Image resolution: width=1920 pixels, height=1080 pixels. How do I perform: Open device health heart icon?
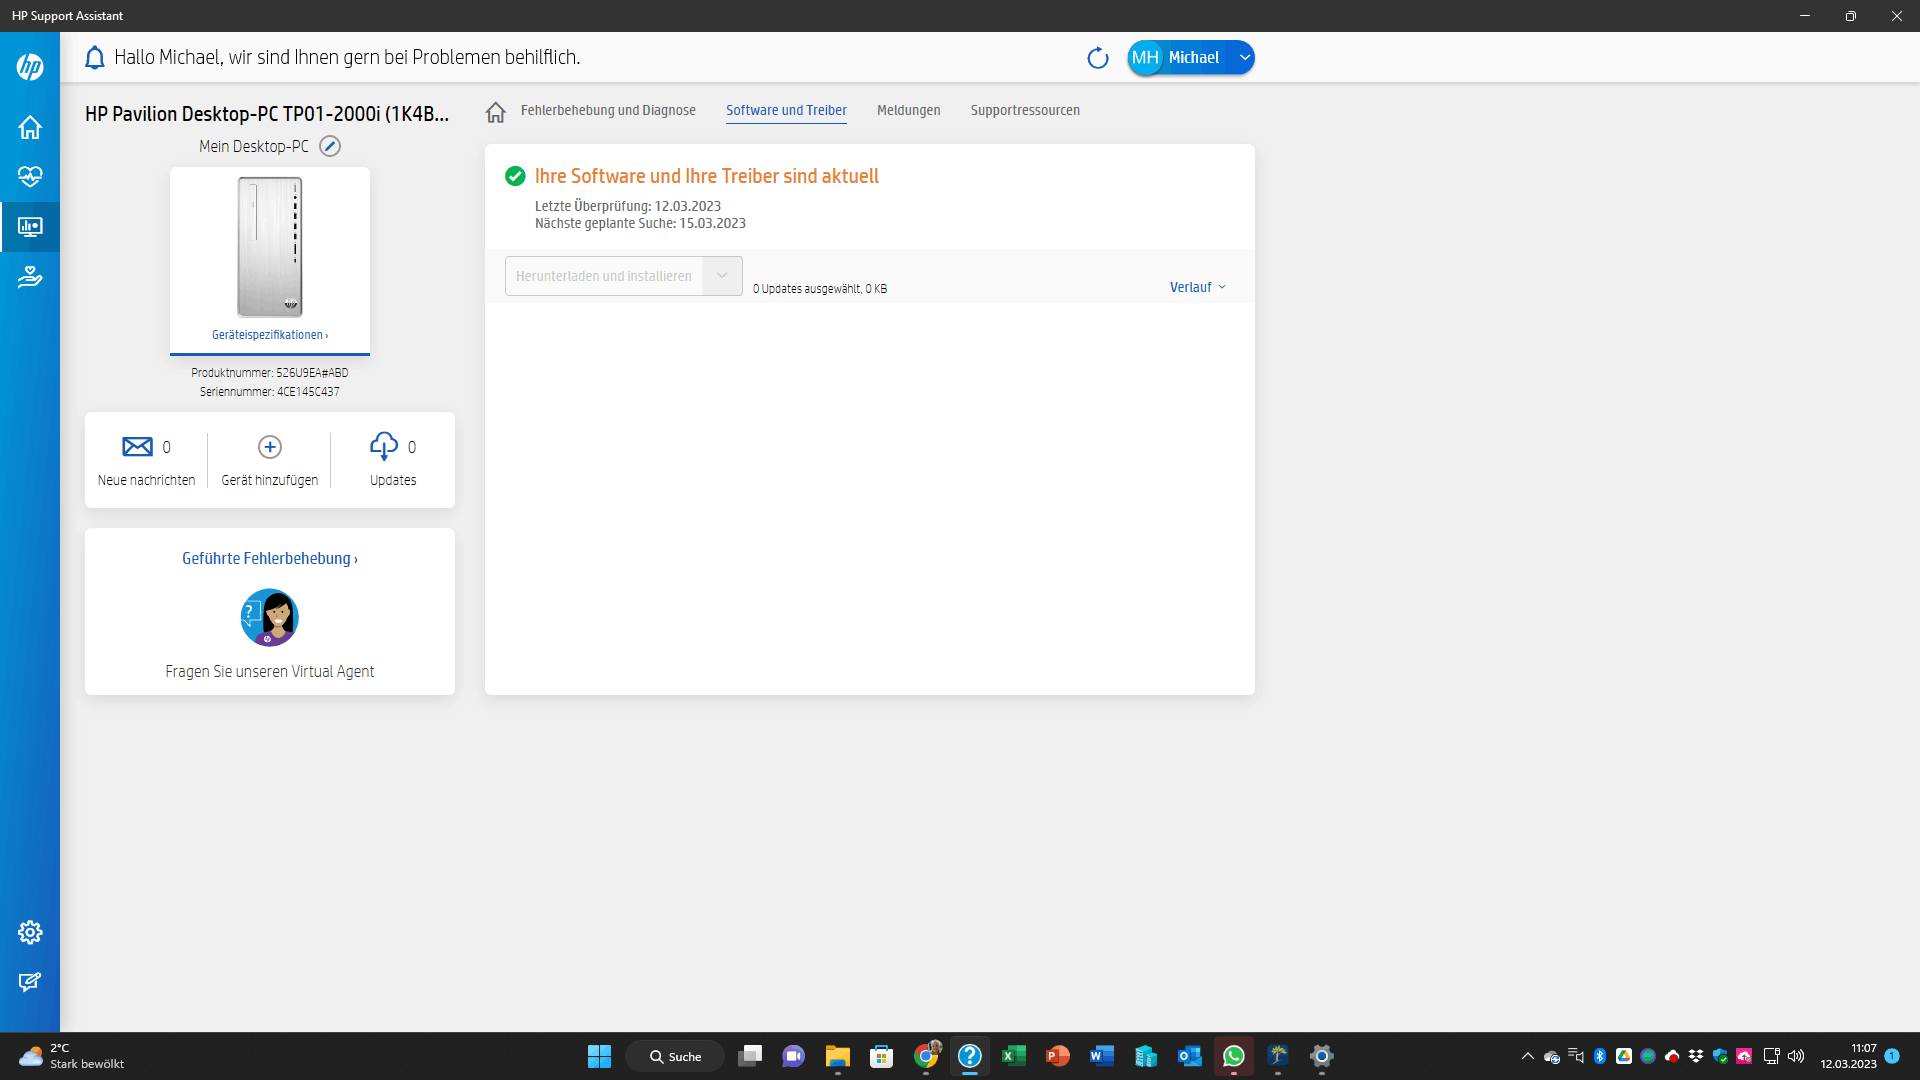(30, 177)
